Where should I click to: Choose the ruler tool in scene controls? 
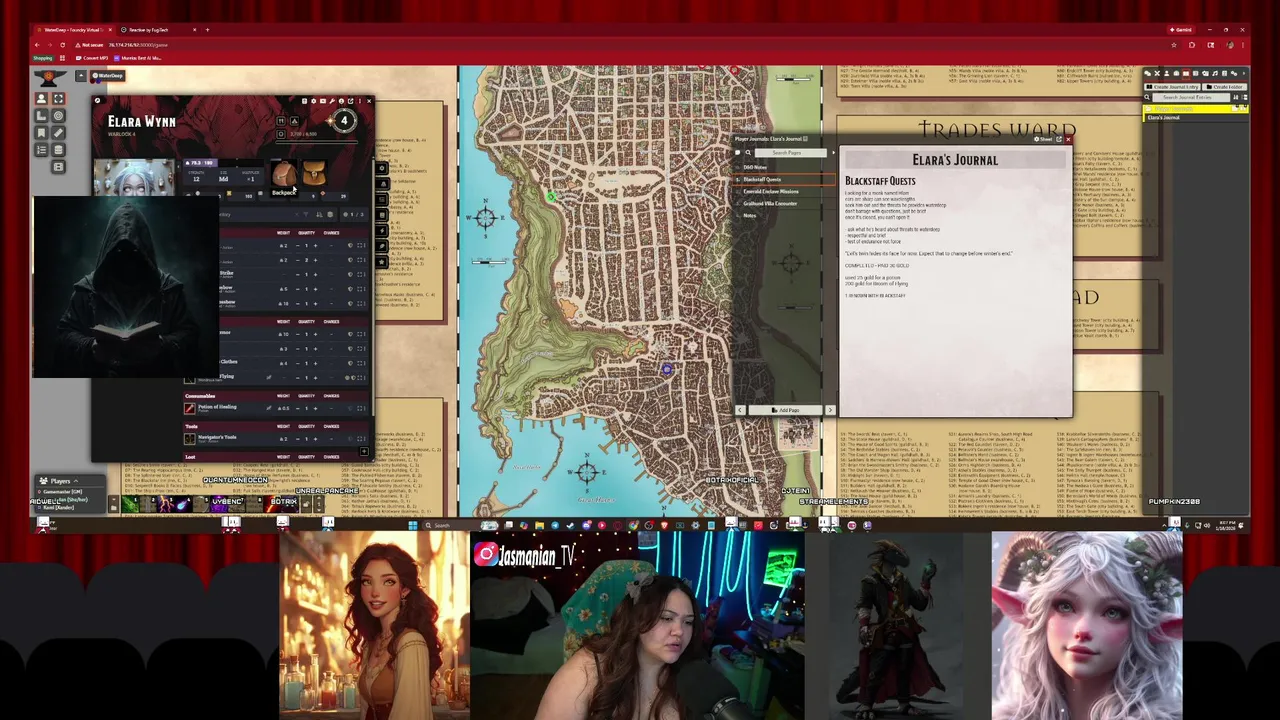(58, 133)
